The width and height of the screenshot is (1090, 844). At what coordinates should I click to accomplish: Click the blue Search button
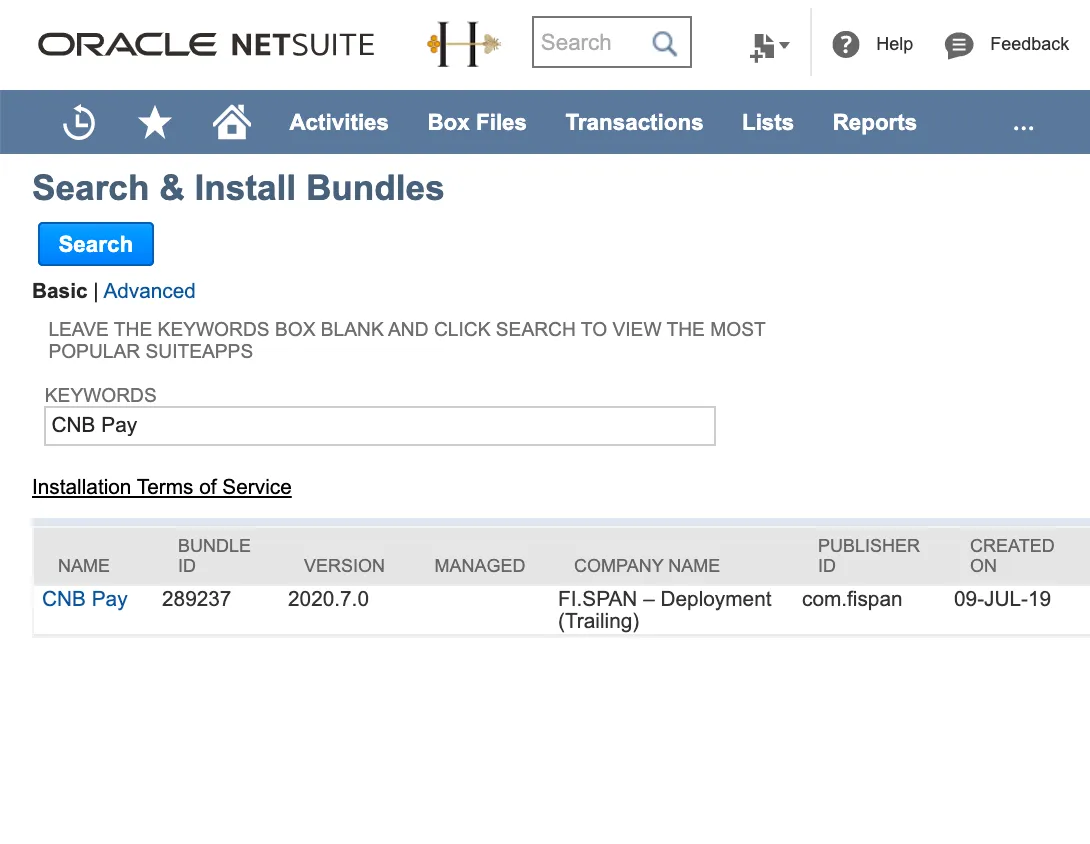(96, 244)
